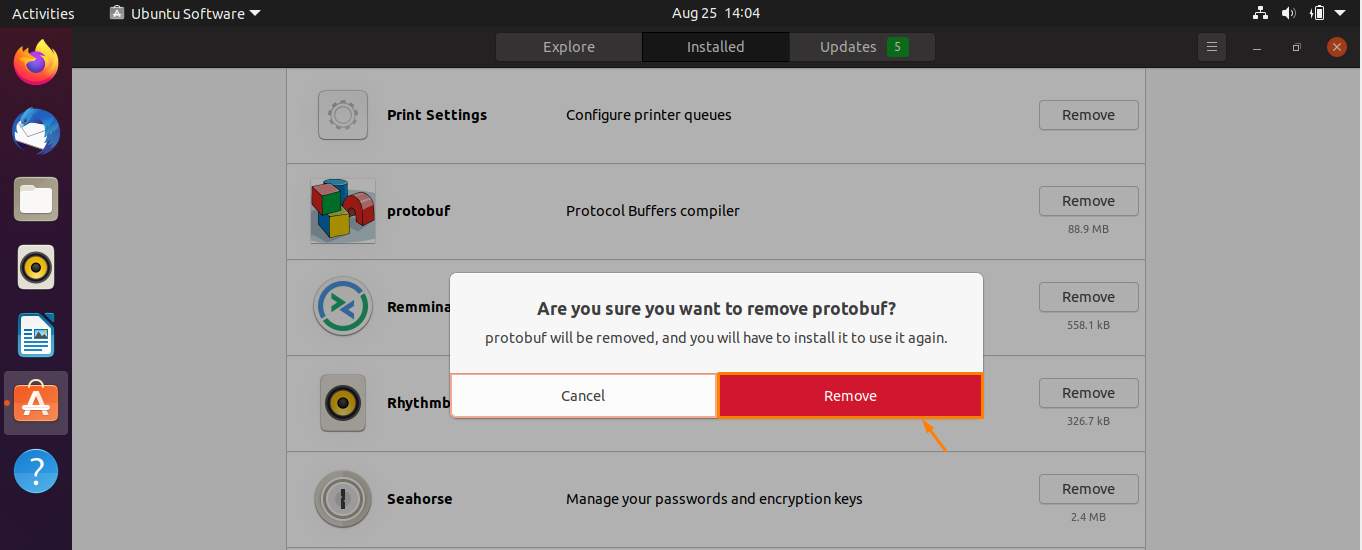Viewport: 1362px width, 550px height.
Task: Select the Installed tab
Action: (716, 47)
